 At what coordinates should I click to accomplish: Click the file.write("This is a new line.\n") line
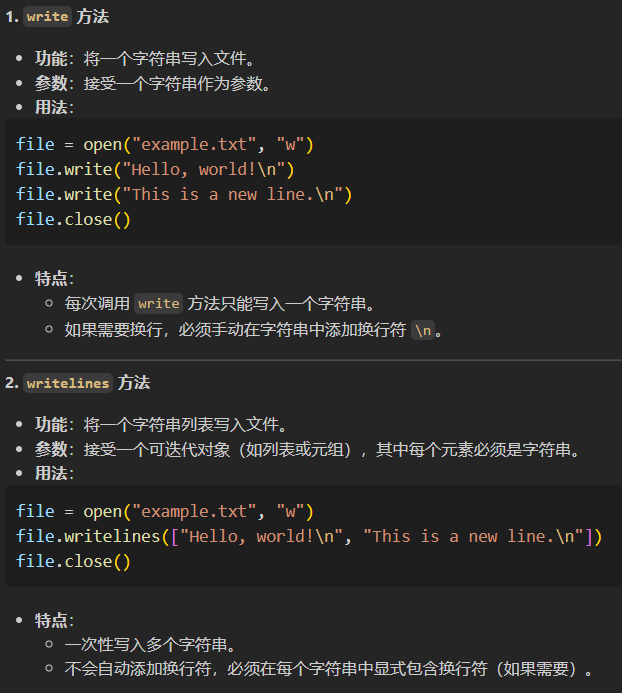click(184, 194)
